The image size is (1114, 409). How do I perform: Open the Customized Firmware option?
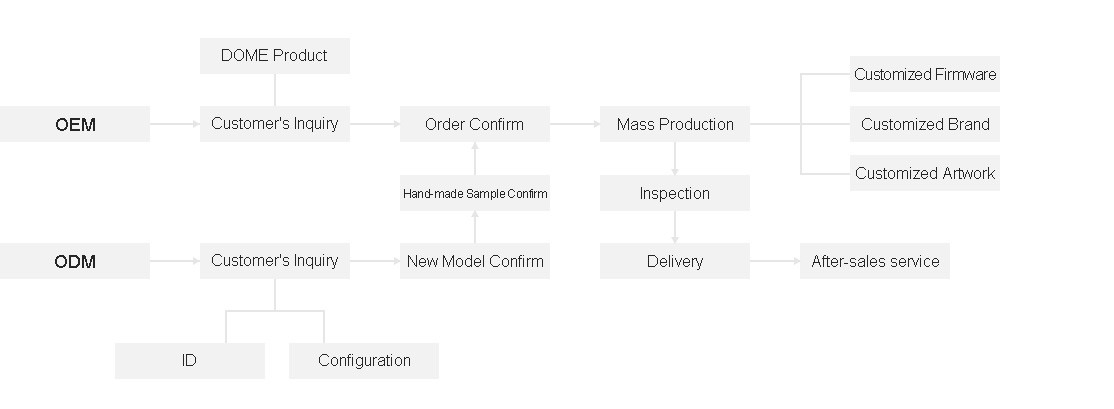pos(924,74)
